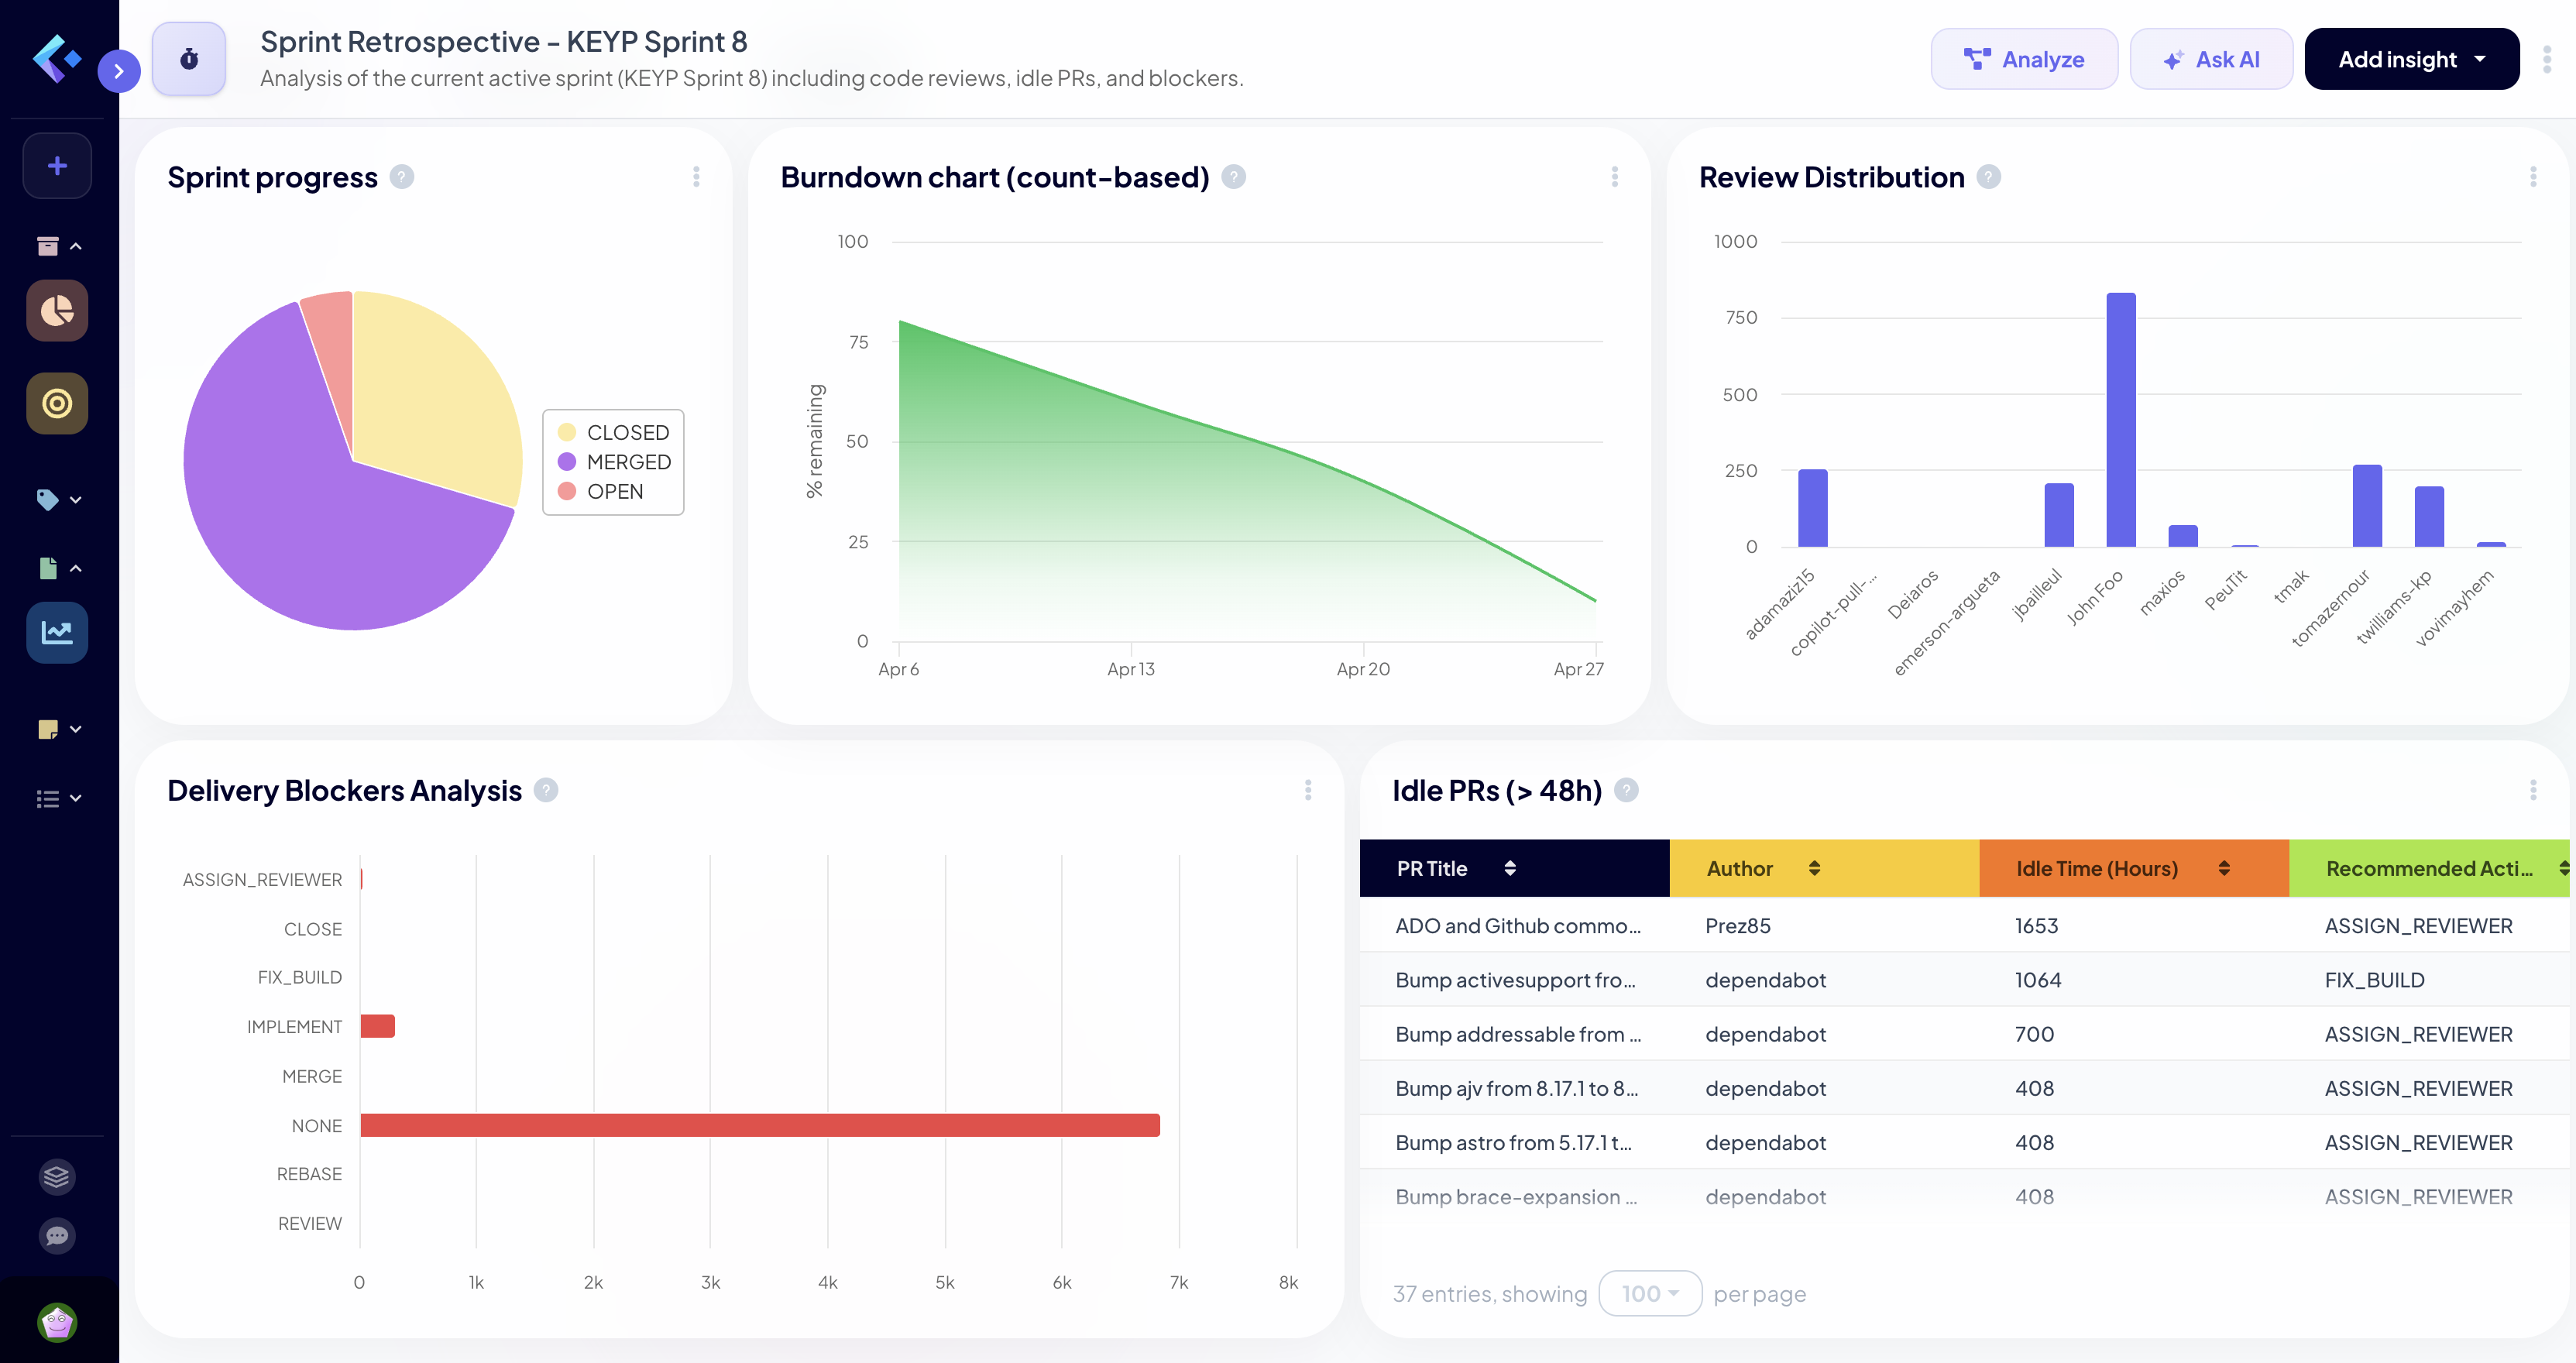The height and width of the screenshot is (1363, 2576).
Task: Select row 'Bump ajv from 8.17.1 to 8...'
Action: click(1964, 1088)
